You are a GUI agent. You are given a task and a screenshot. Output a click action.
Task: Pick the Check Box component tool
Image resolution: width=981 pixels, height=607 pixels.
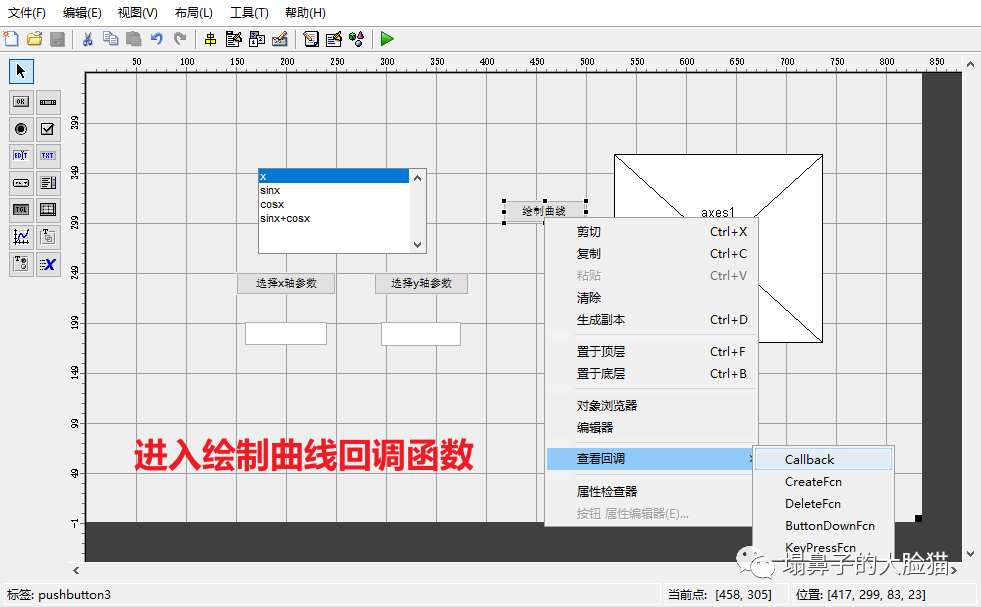(48, 129)
